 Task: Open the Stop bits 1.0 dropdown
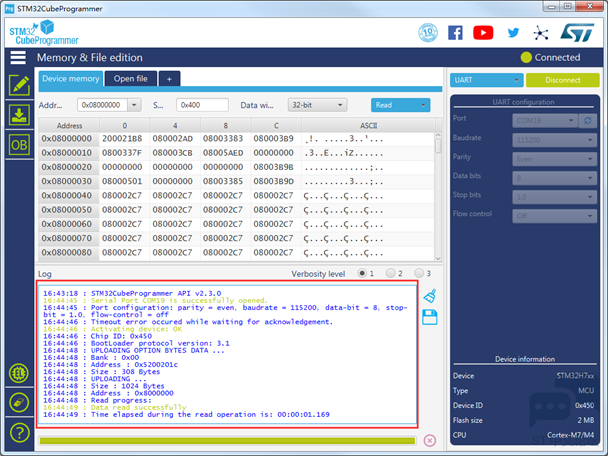[x=554, y=197]
